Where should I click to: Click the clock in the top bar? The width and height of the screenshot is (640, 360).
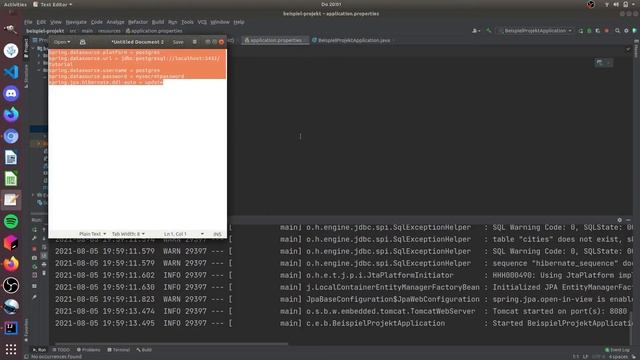click(x=331, y=4)
